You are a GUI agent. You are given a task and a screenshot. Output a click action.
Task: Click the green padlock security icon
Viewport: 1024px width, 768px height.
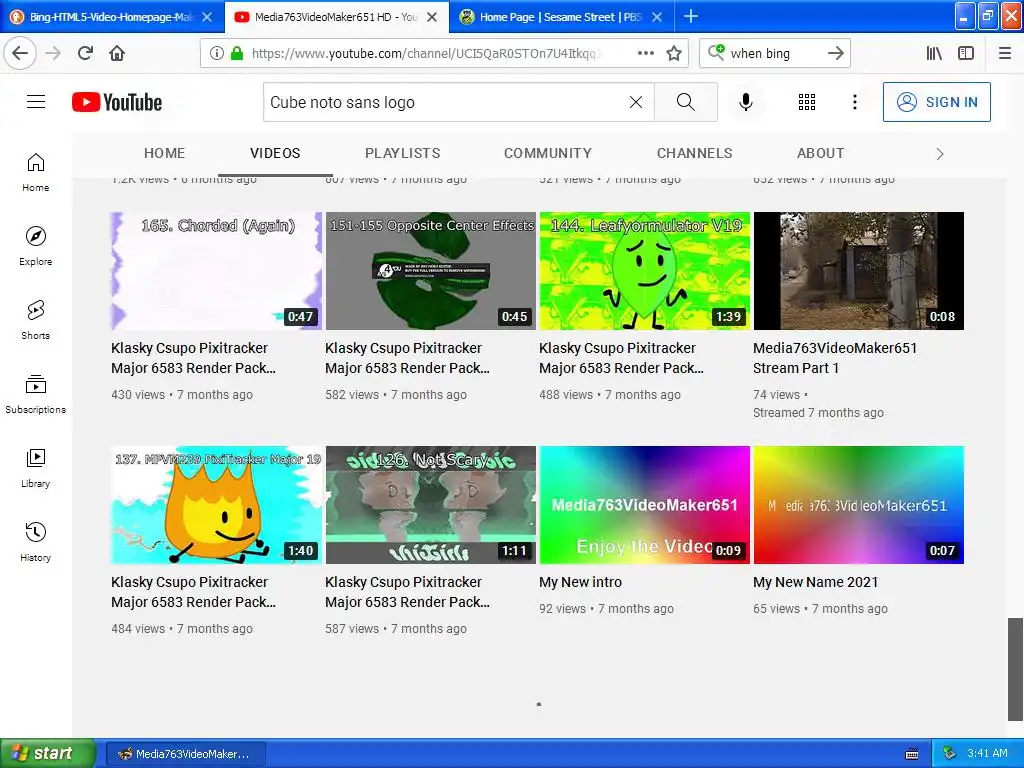click(x=237, y=53)
